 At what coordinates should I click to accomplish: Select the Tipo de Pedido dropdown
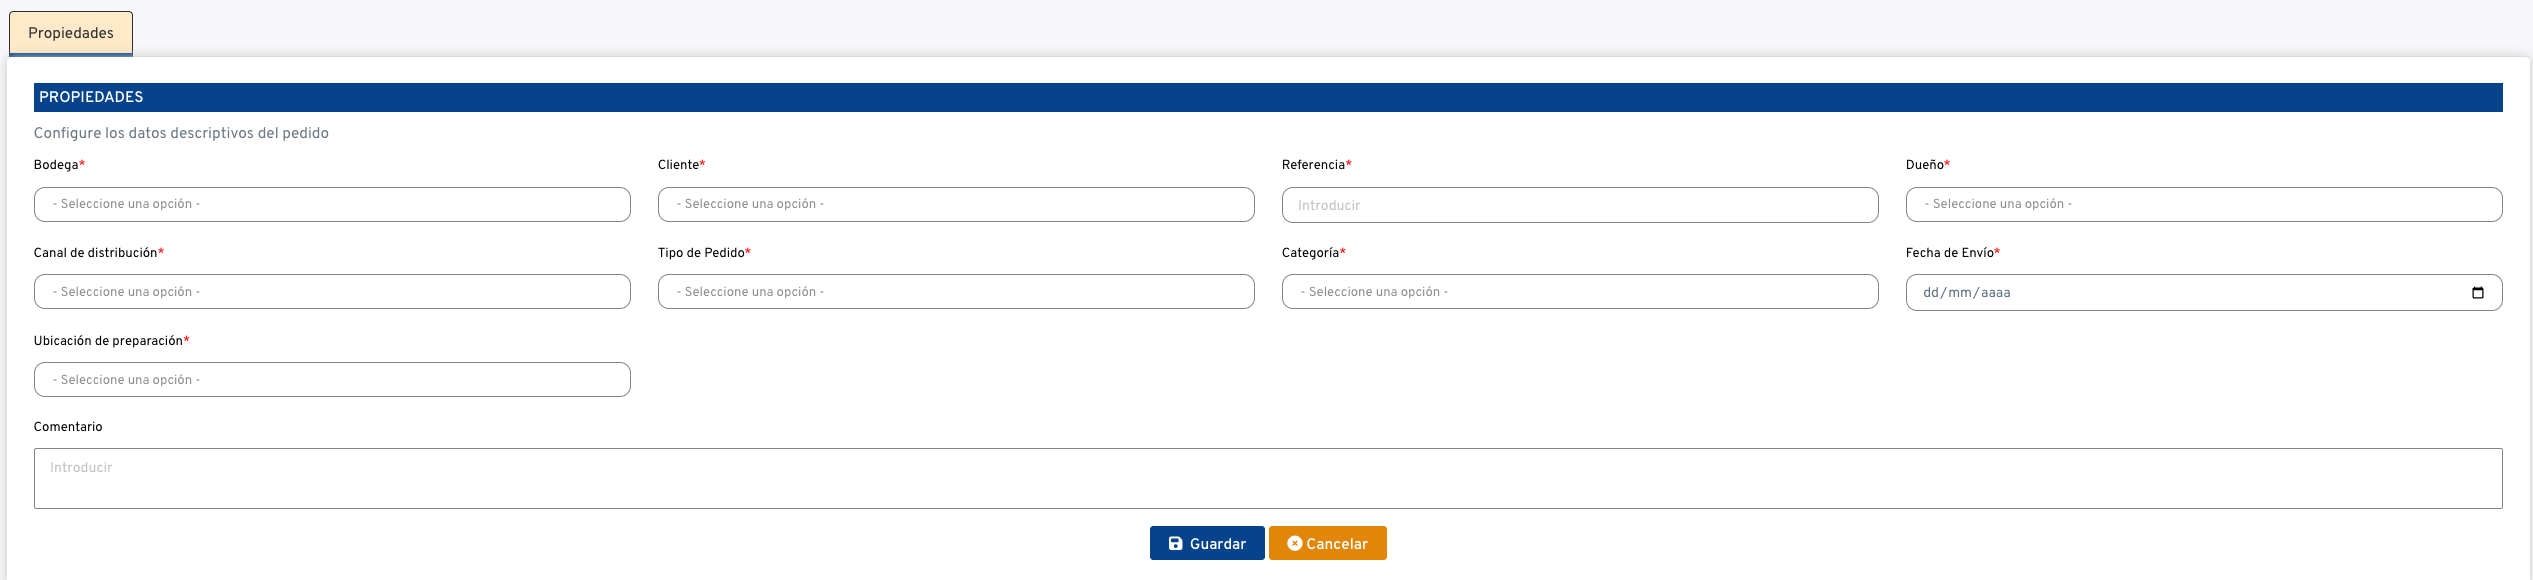[956, 292]
